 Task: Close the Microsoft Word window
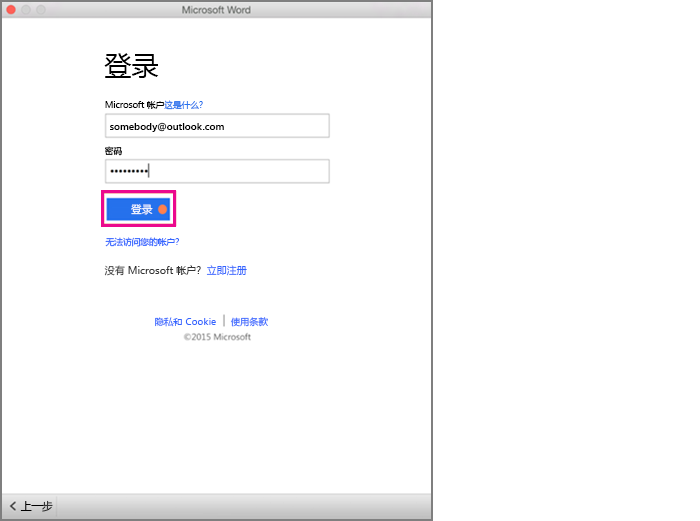tap(12, 10)
